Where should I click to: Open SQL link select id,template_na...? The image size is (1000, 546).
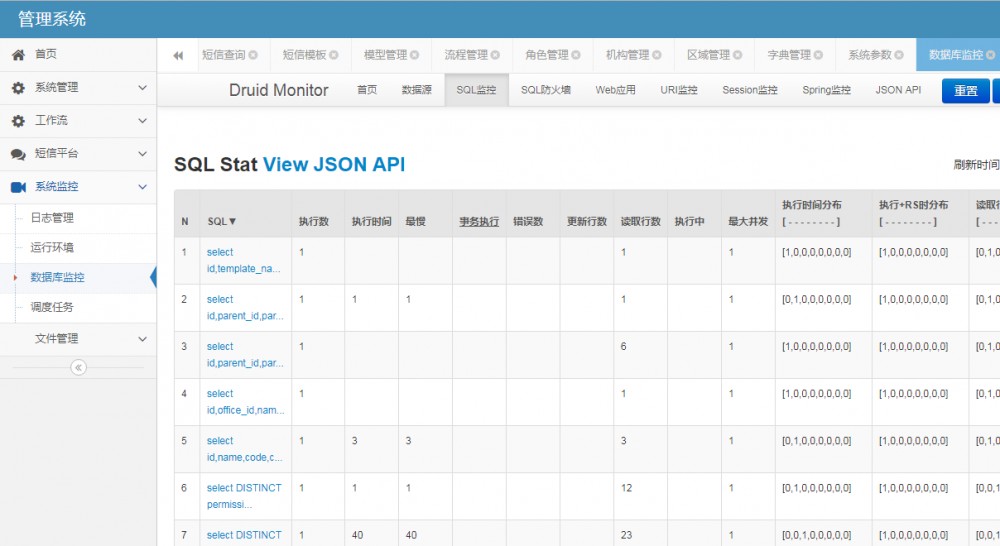click(244, 260)
